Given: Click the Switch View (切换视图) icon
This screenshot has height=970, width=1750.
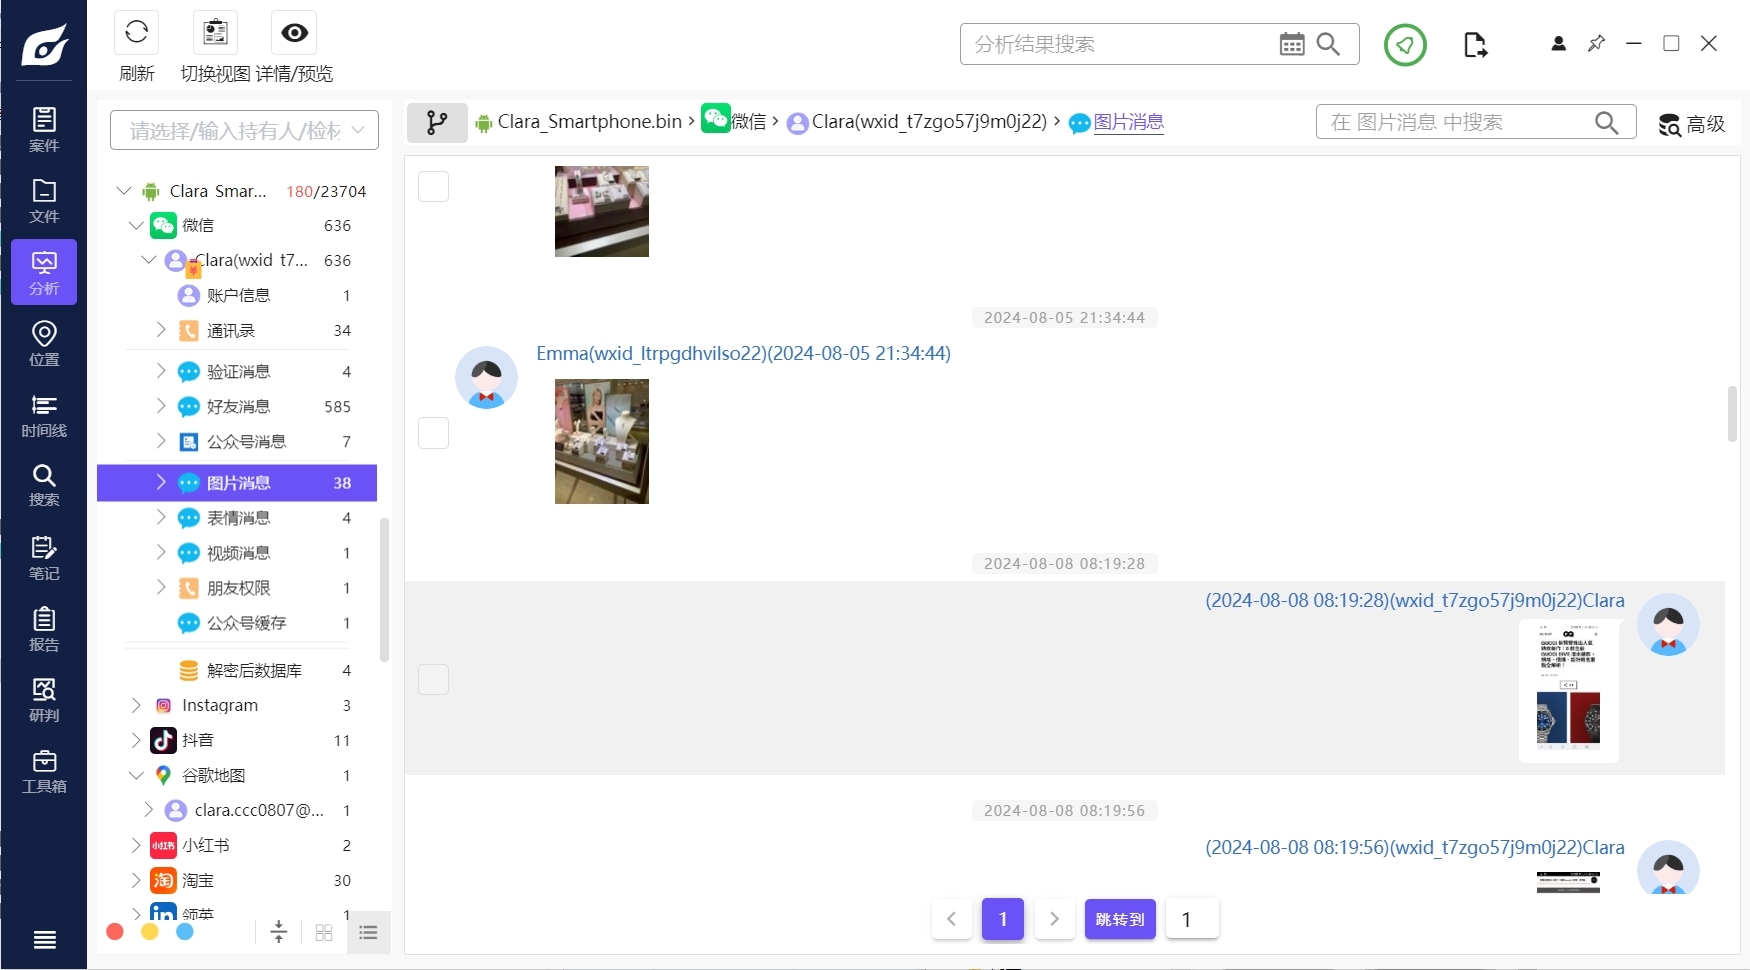Looking at the screenshot, I should click(215, 33).
